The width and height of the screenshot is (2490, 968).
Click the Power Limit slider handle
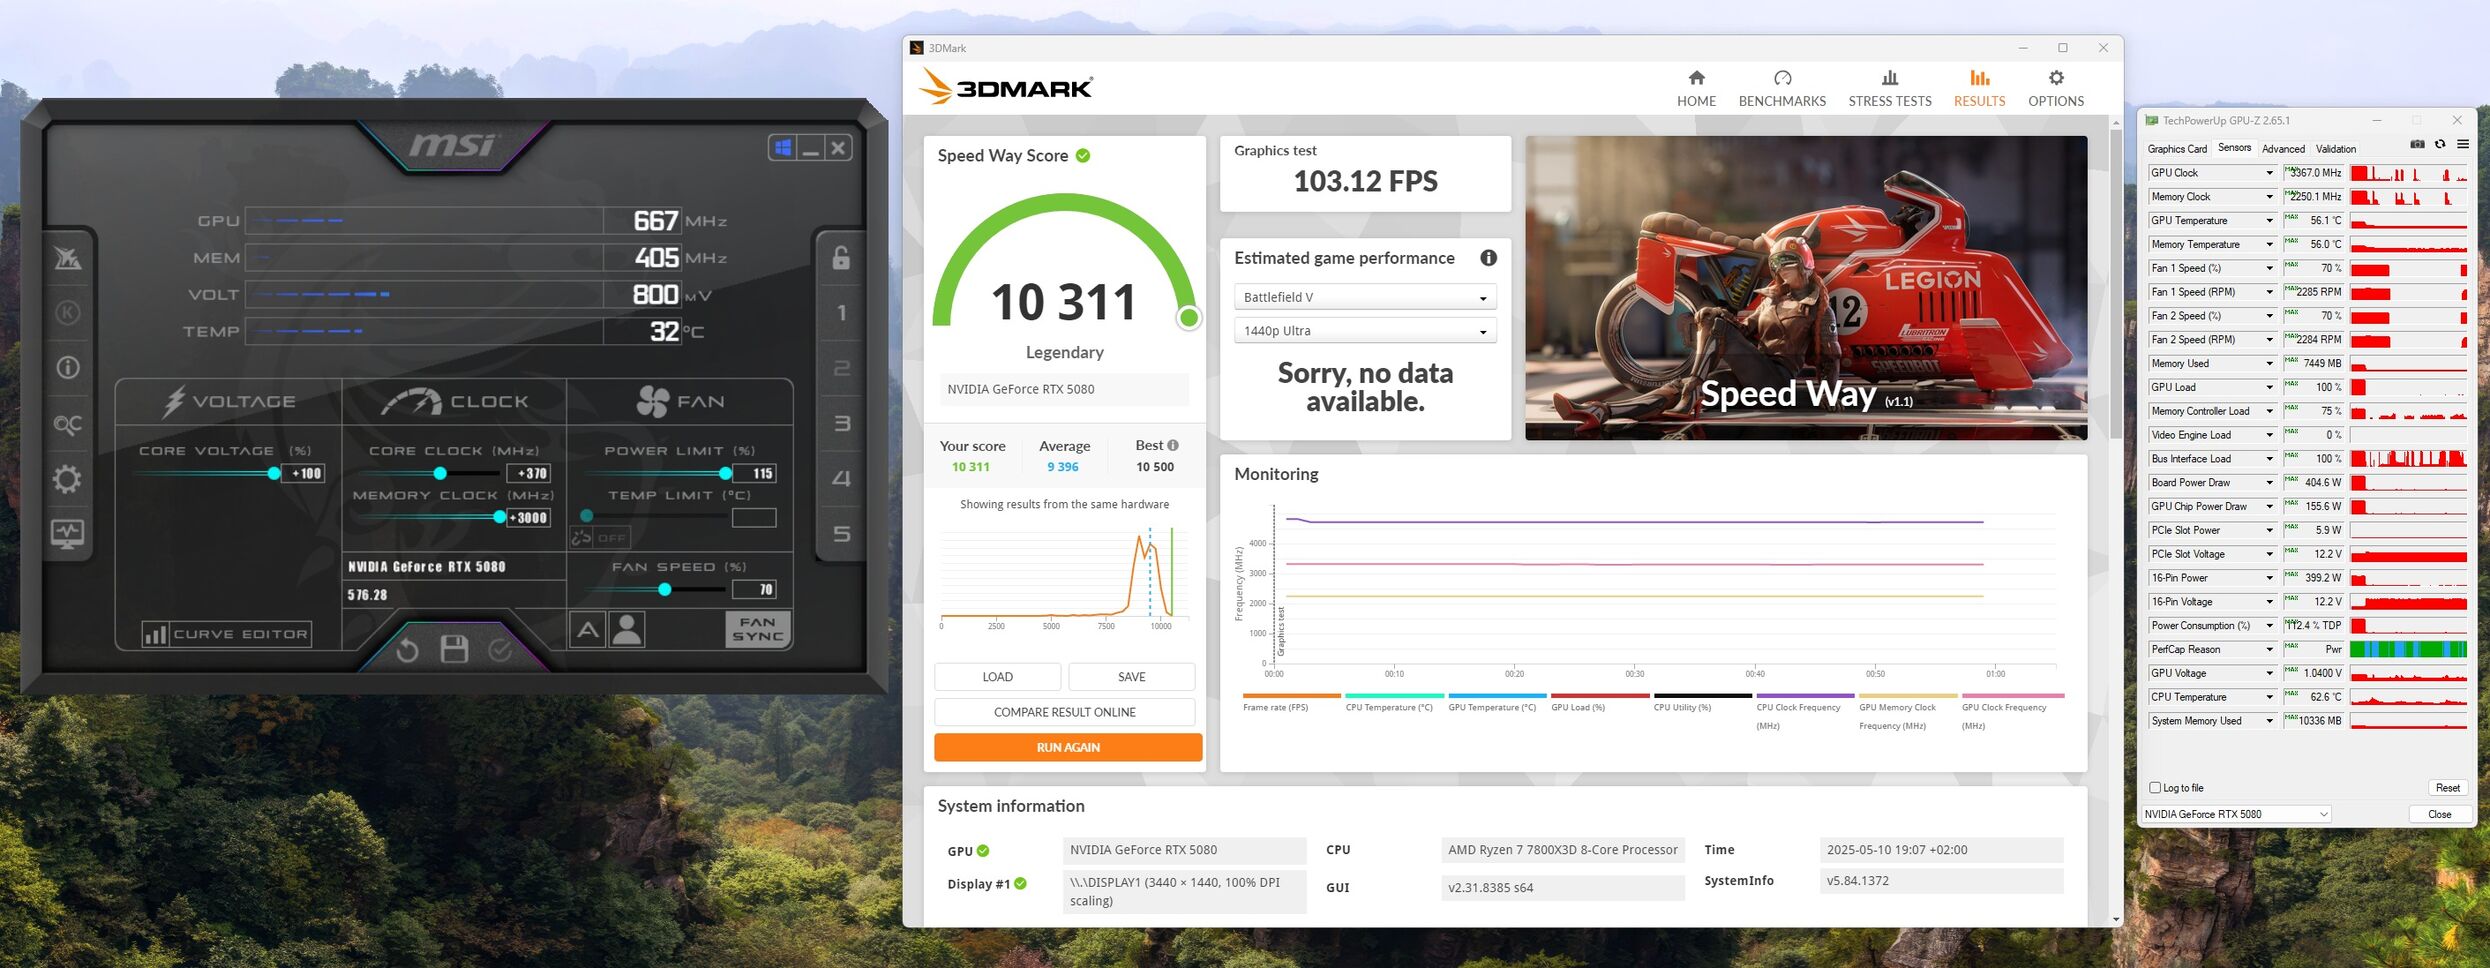pos(725,474)
